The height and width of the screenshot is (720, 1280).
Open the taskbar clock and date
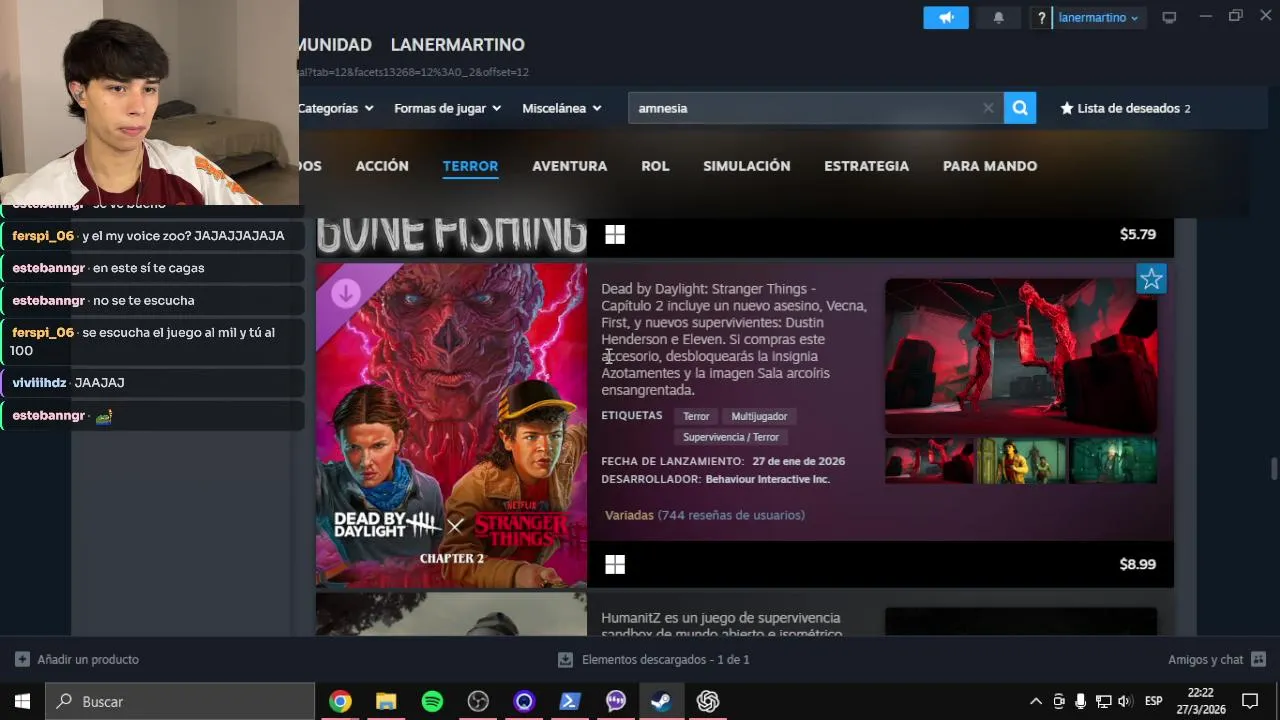coord(1201,701)
